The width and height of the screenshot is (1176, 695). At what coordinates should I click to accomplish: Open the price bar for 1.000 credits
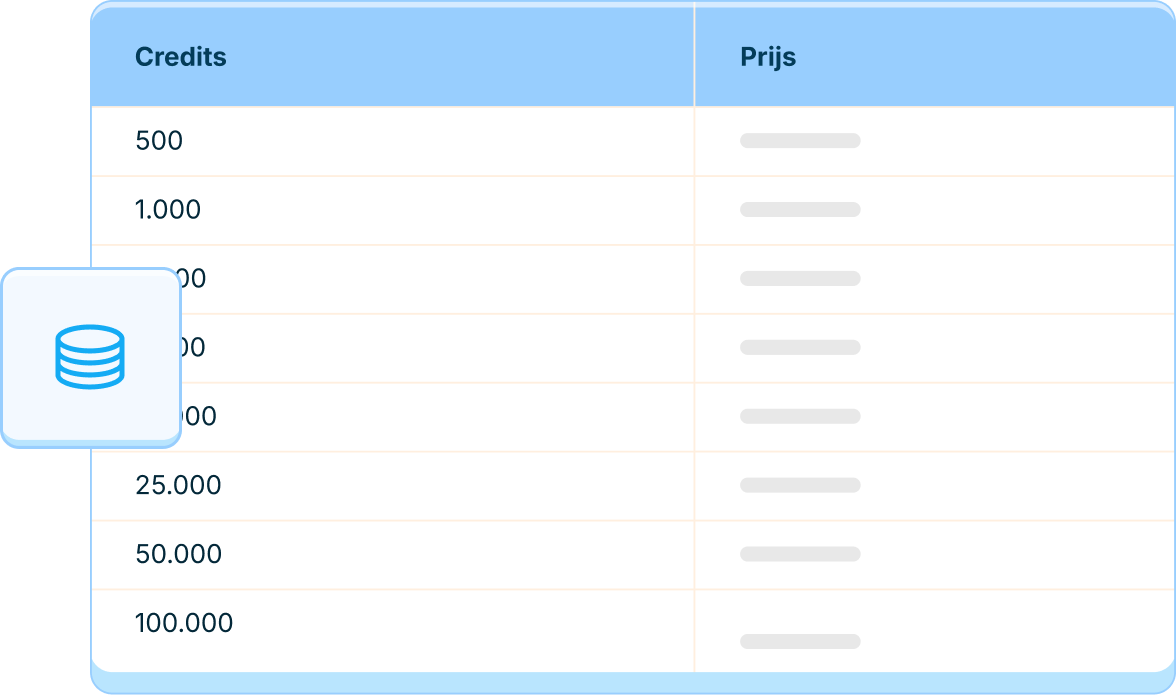click(800, 210)
